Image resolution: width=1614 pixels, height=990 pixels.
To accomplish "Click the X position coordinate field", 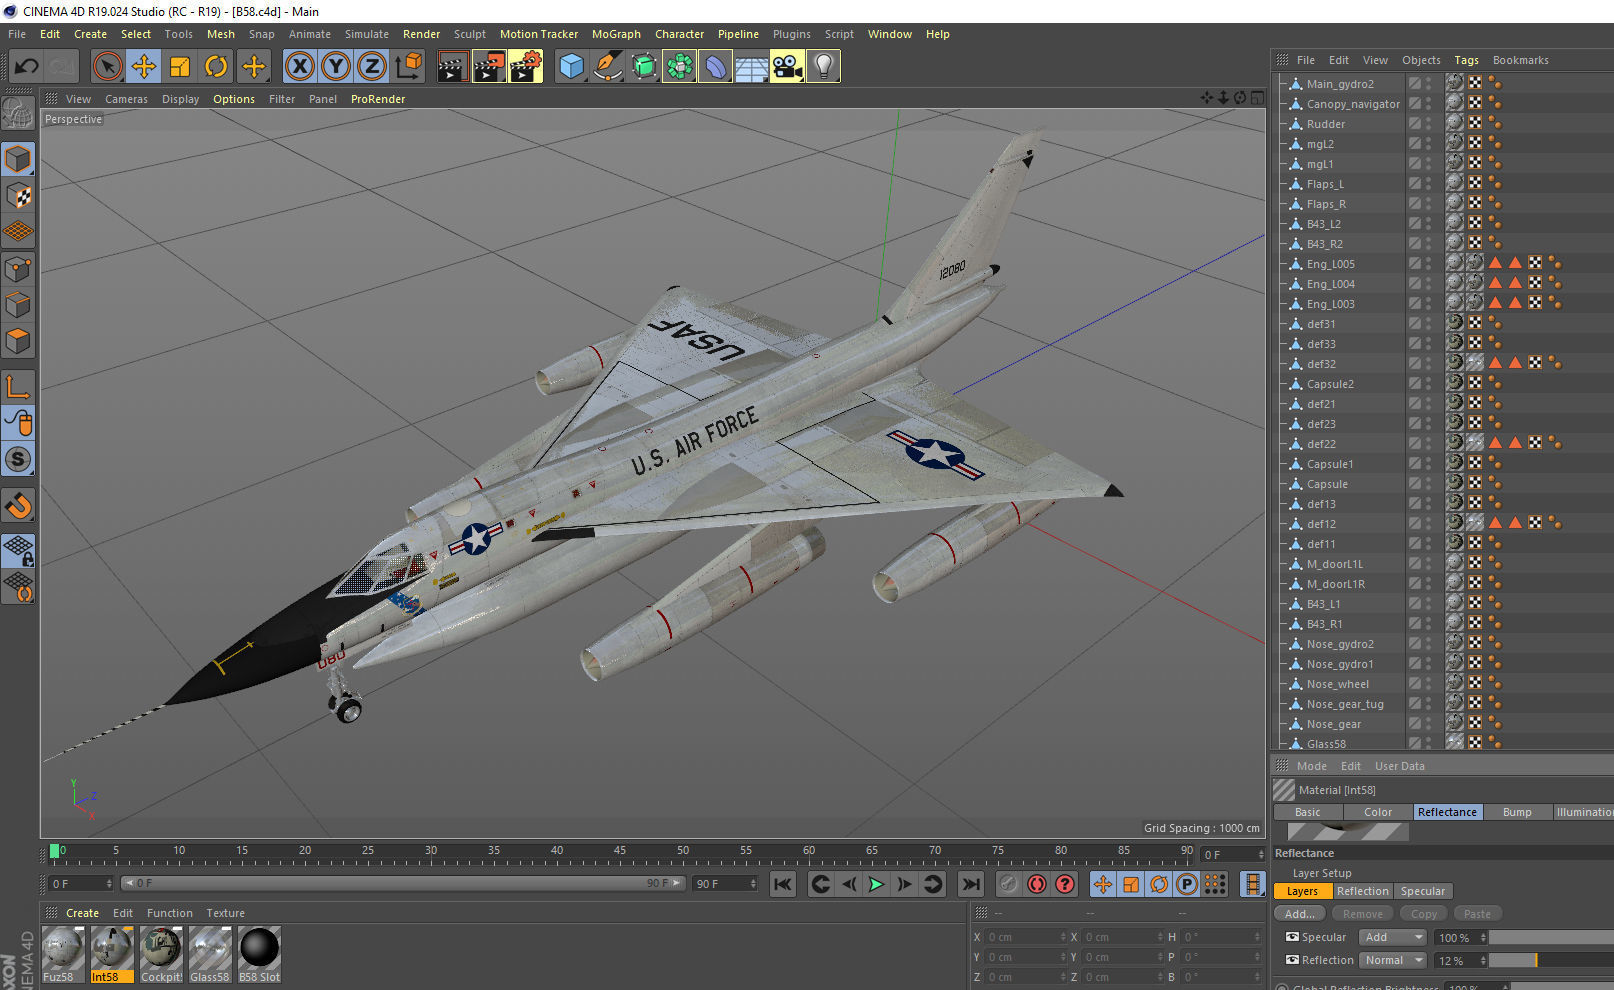I will (1026, 937).
